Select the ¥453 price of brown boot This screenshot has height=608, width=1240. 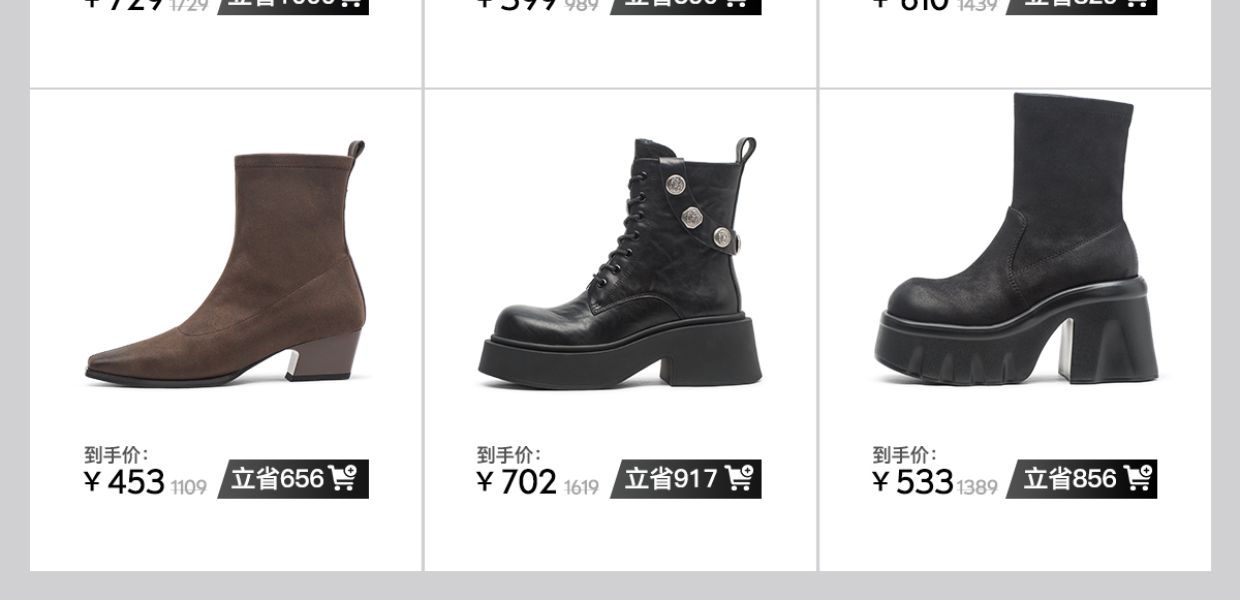click(x=125, y=482)
